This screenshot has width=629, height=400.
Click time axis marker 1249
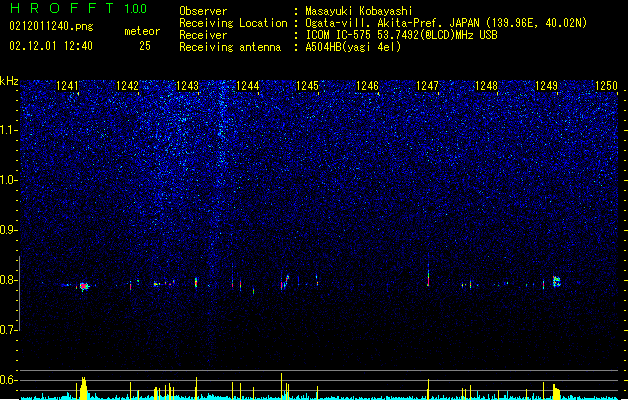tap(546, 85)
